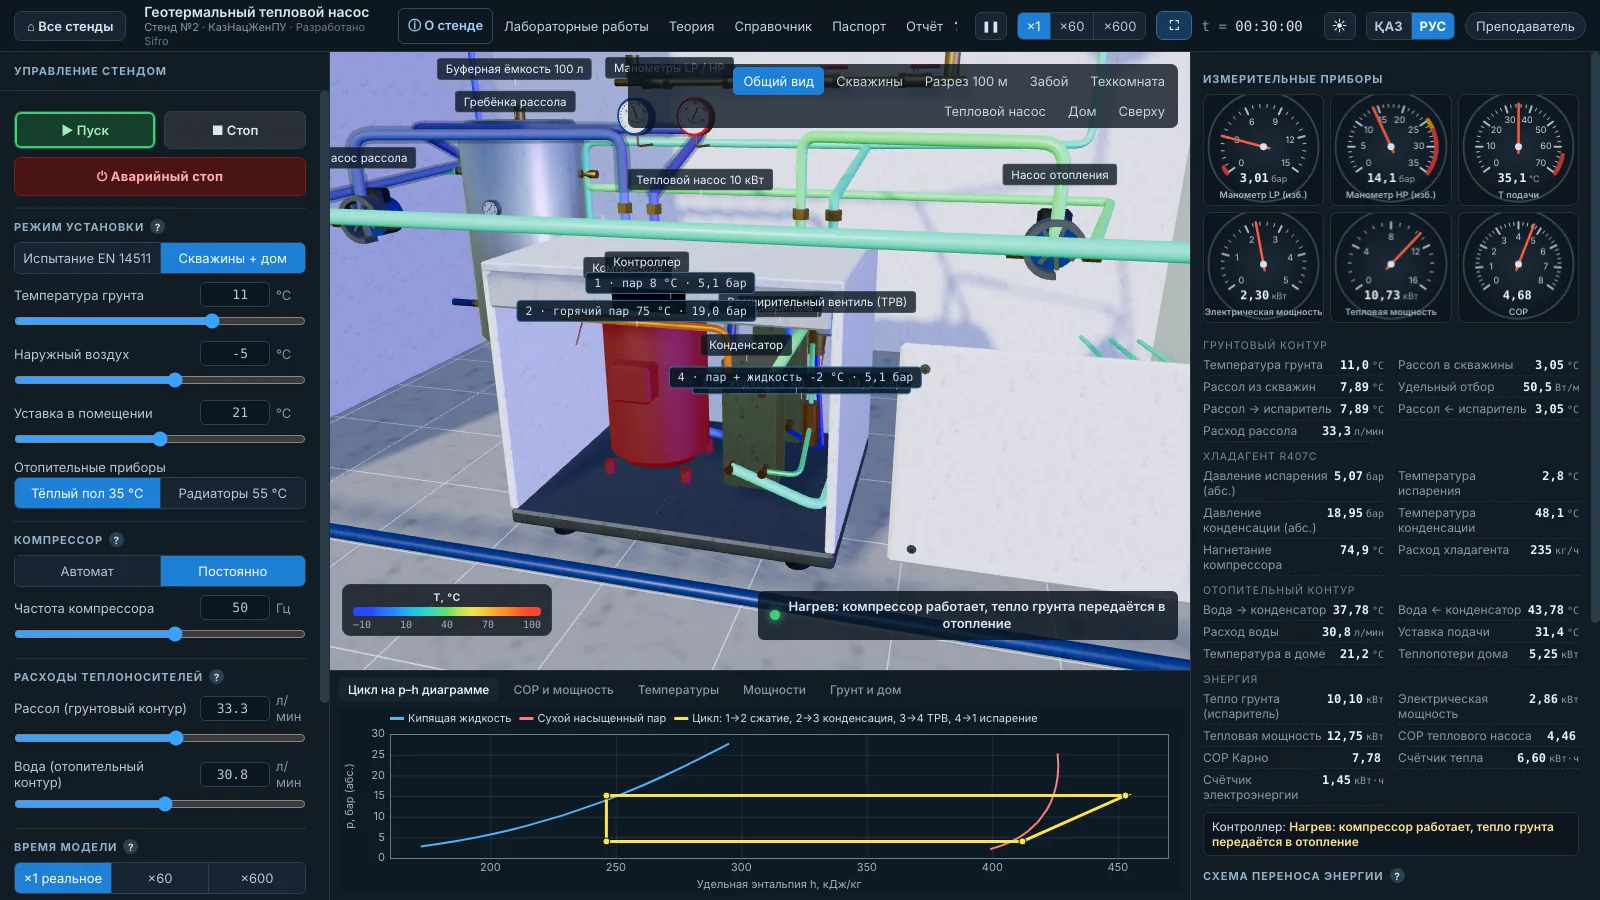The width and height of the screenshot is (1600, 900).
Task: Switch to Грунт и дом chart tab
Action: [865, 690]
